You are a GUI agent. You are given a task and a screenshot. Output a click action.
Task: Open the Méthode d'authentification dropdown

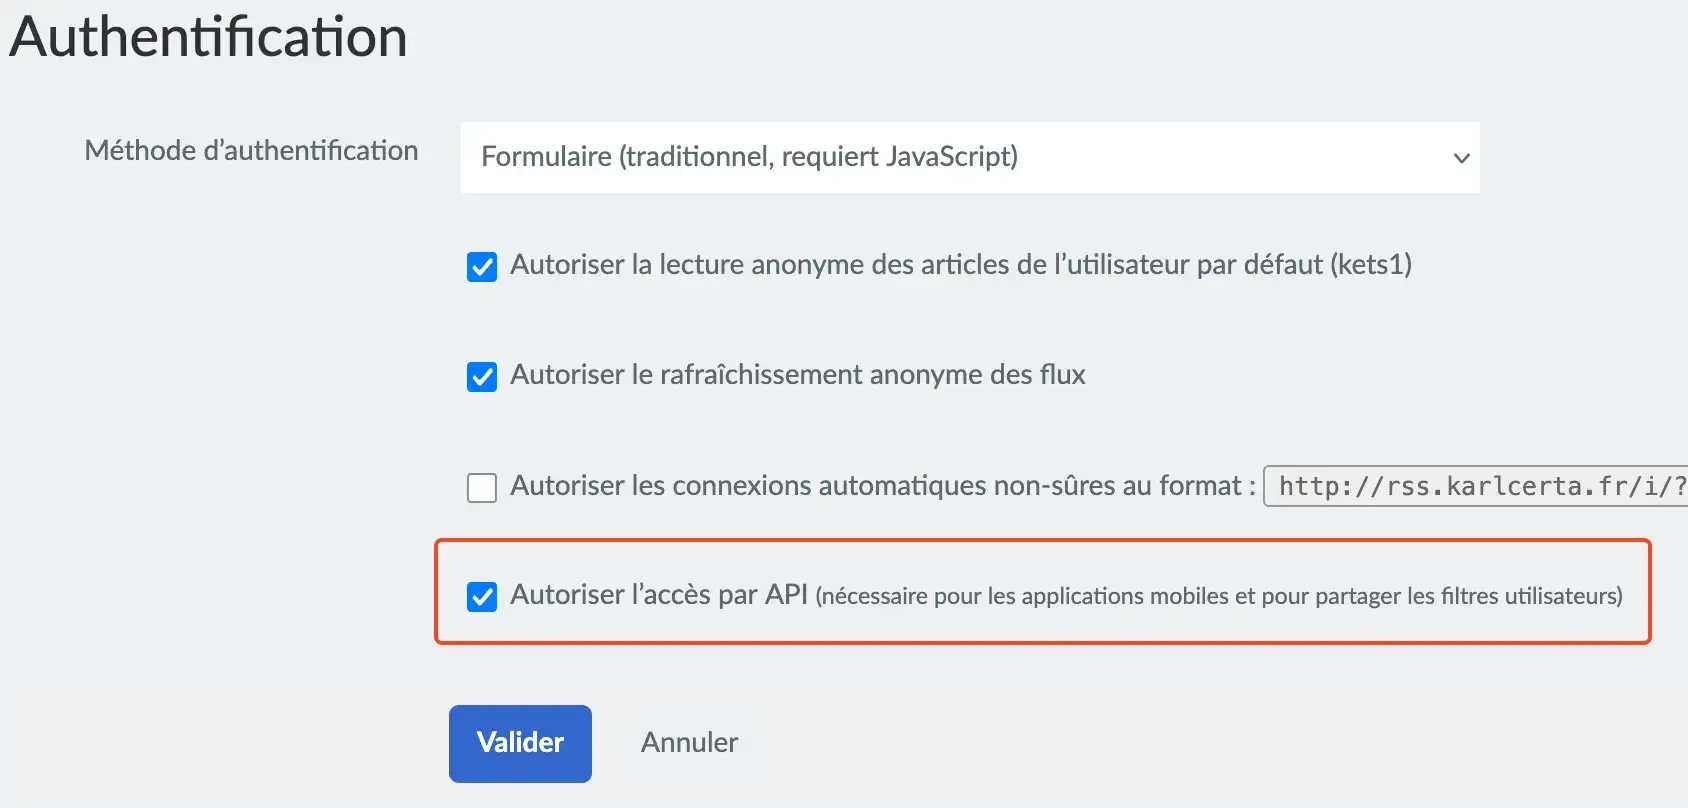968,157
